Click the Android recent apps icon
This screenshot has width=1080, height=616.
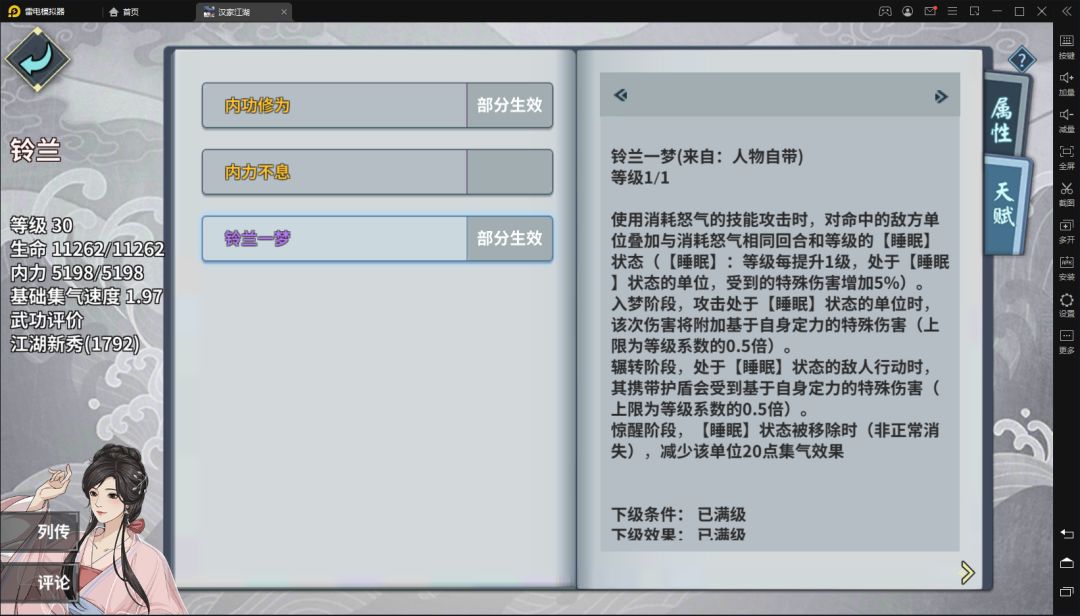pos(1066,592)
